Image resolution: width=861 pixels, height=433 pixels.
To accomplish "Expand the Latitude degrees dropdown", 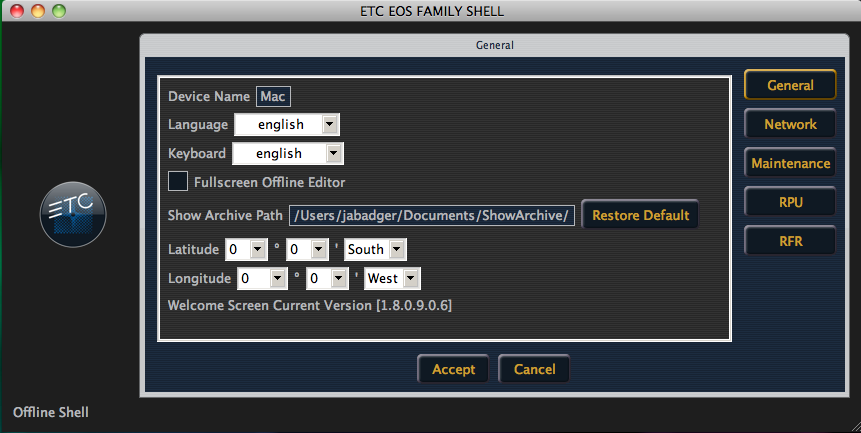I will click(x=246, y=250).
